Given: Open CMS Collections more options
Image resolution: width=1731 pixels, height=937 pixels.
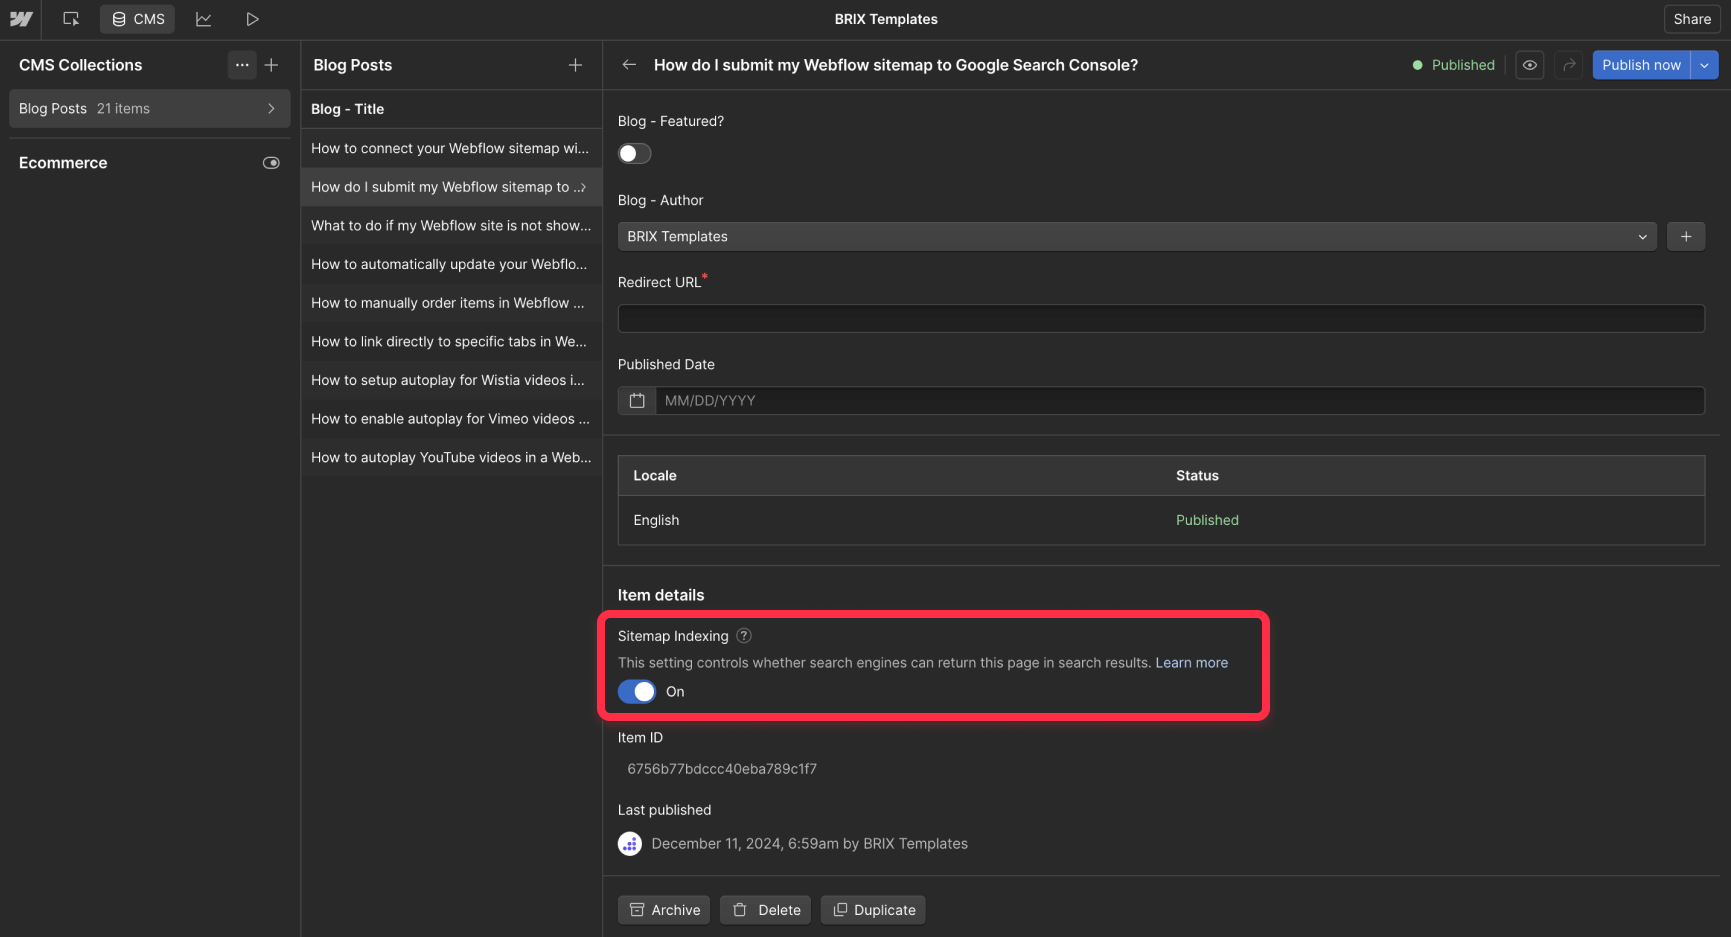Looking at the screenshot, I should (x=242, y=65).
